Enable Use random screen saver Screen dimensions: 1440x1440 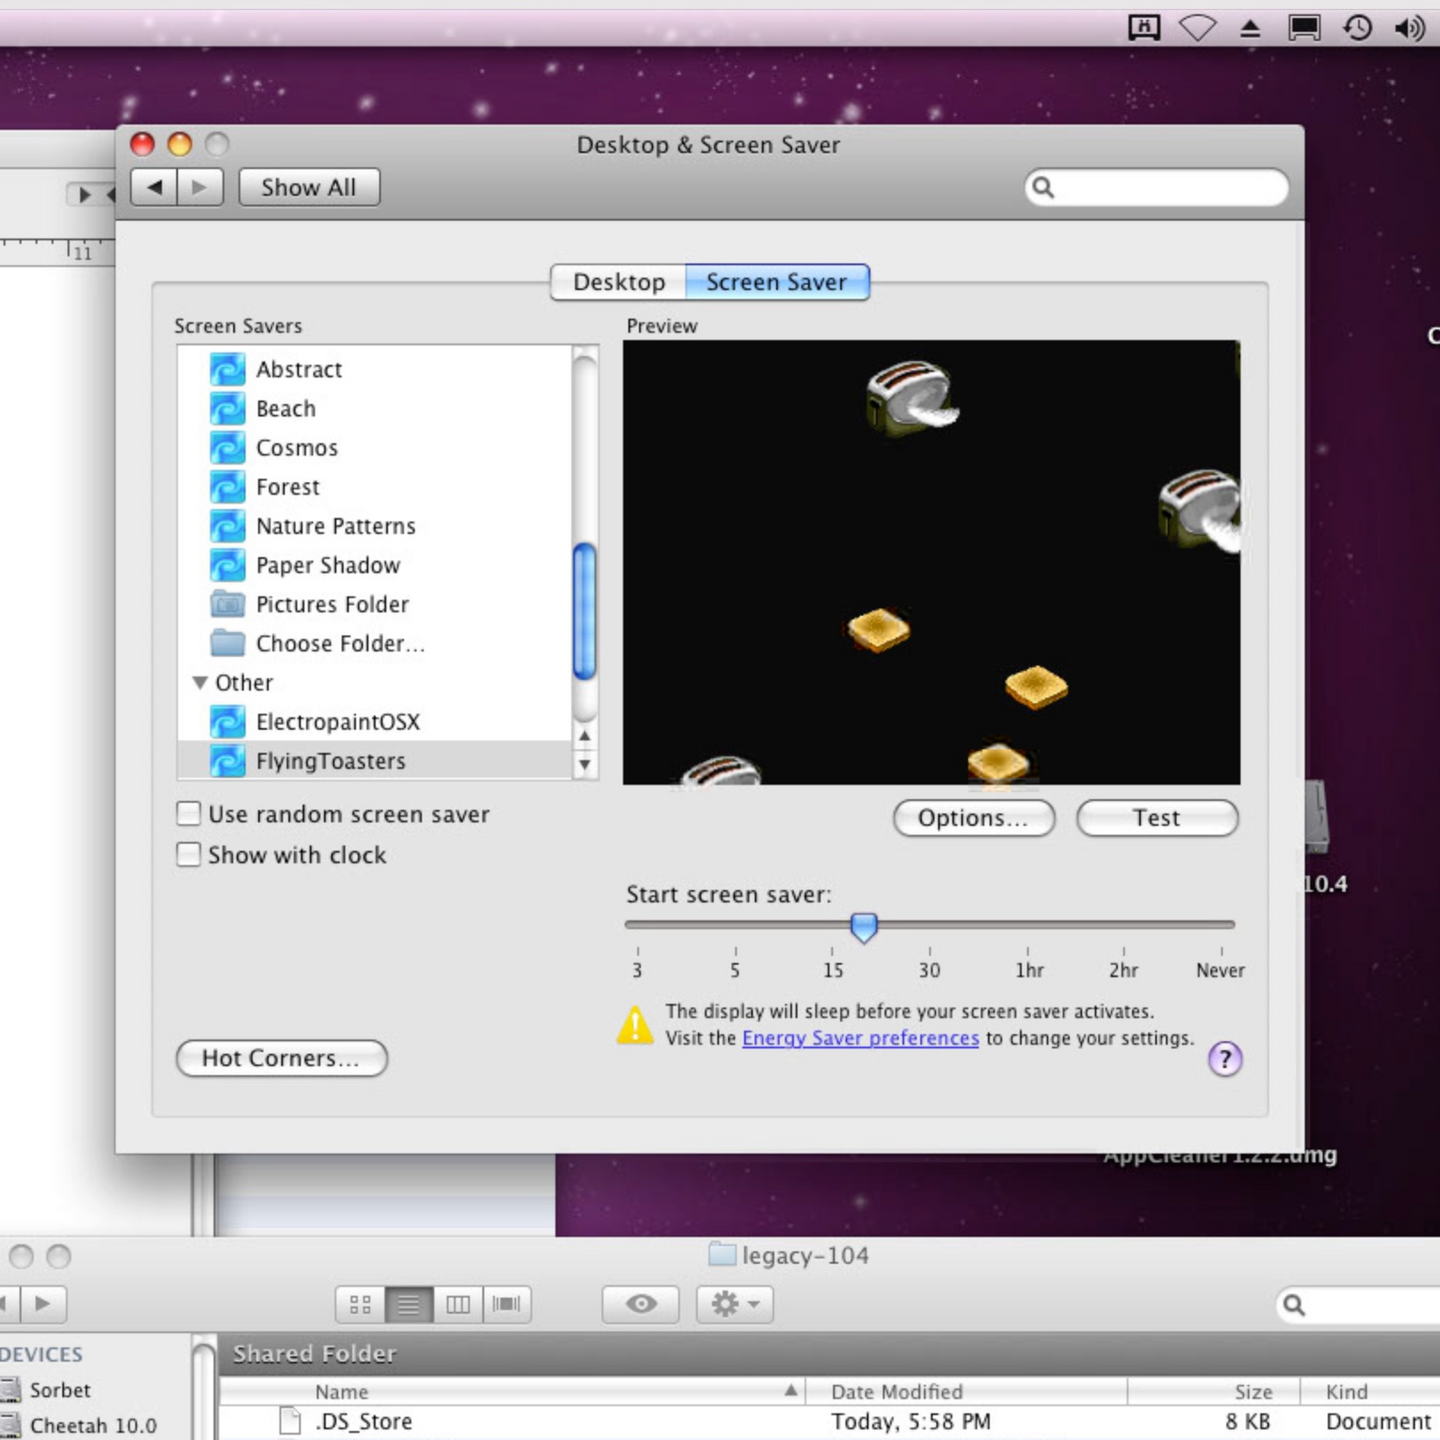click(x=189, y=814)
